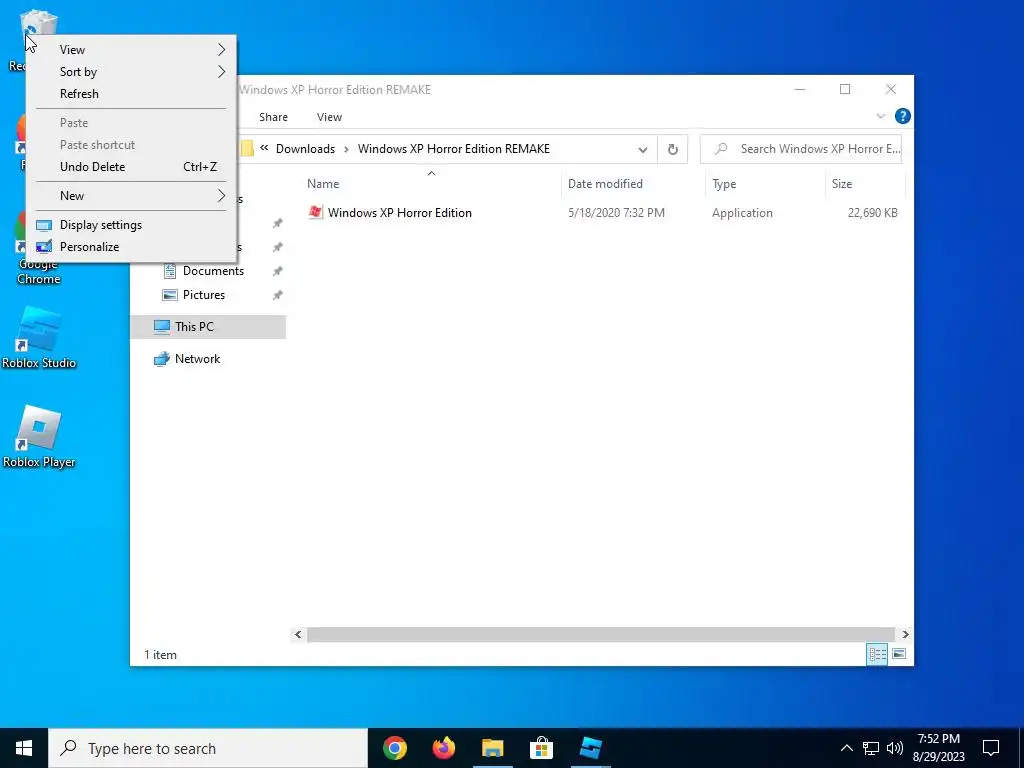Select the Roblox Player desktop shortcut
Viewport: 1024px width, 768px height.
(39, 436)
